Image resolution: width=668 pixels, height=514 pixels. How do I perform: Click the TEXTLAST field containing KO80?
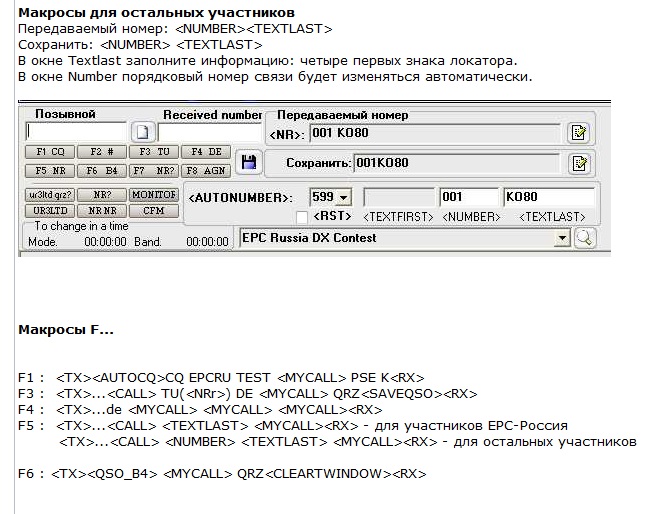549,197
